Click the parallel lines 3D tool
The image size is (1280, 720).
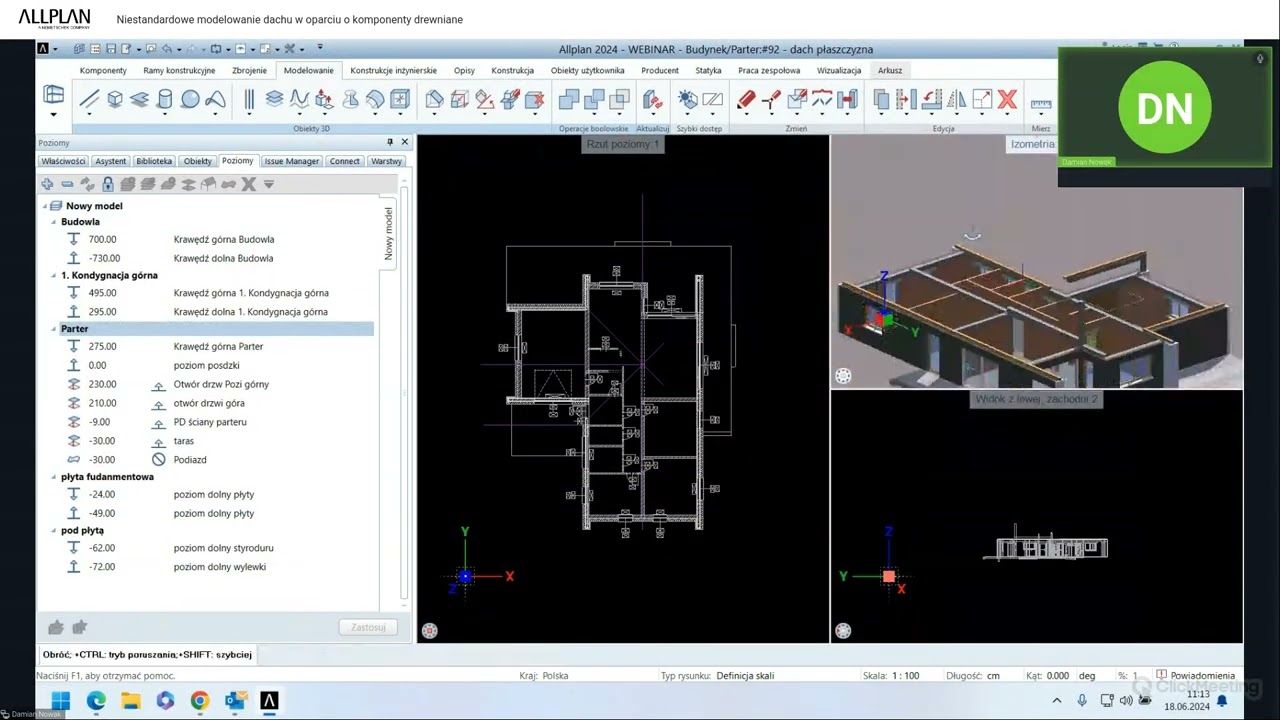pos(249,99)
